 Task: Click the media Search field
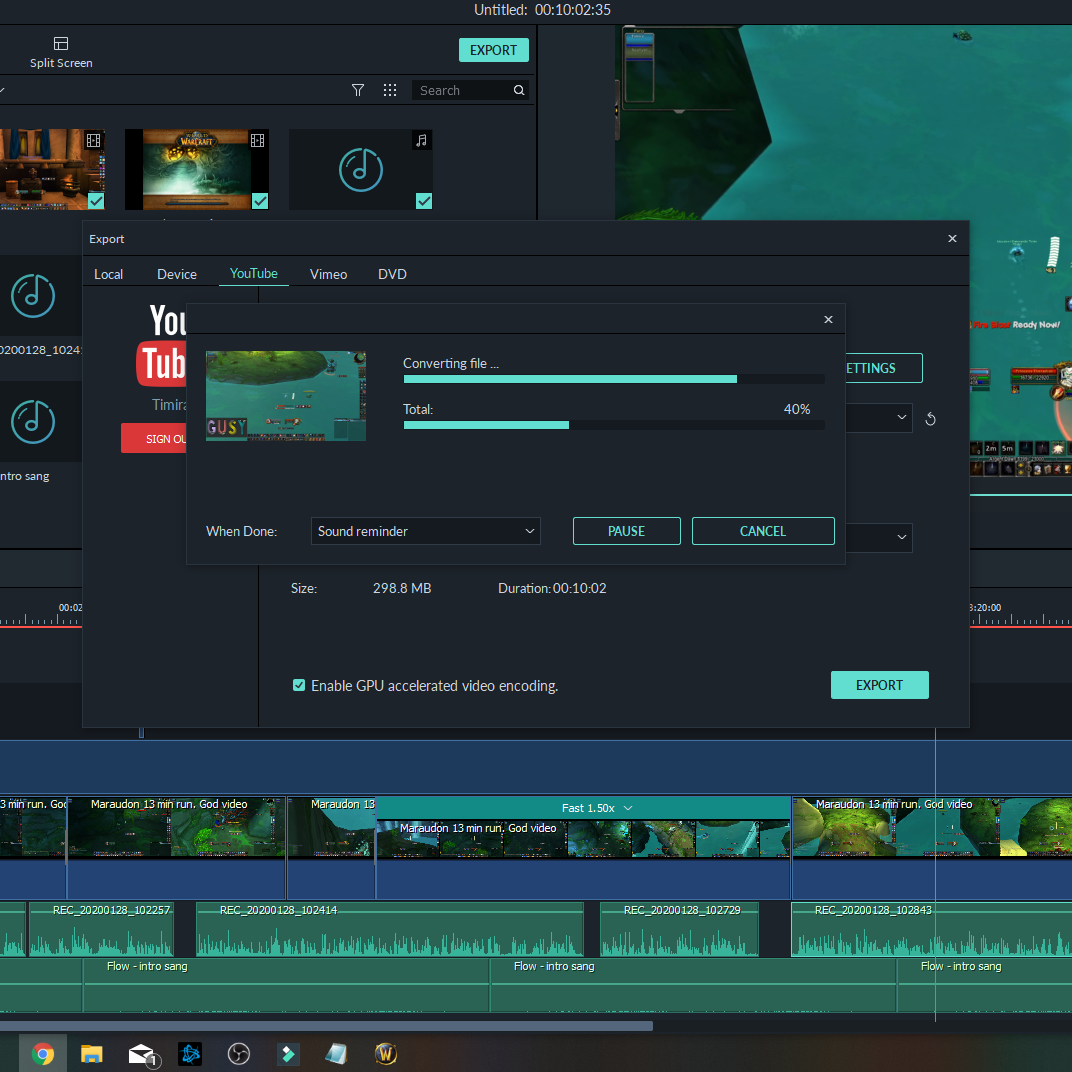pos(462,90)
